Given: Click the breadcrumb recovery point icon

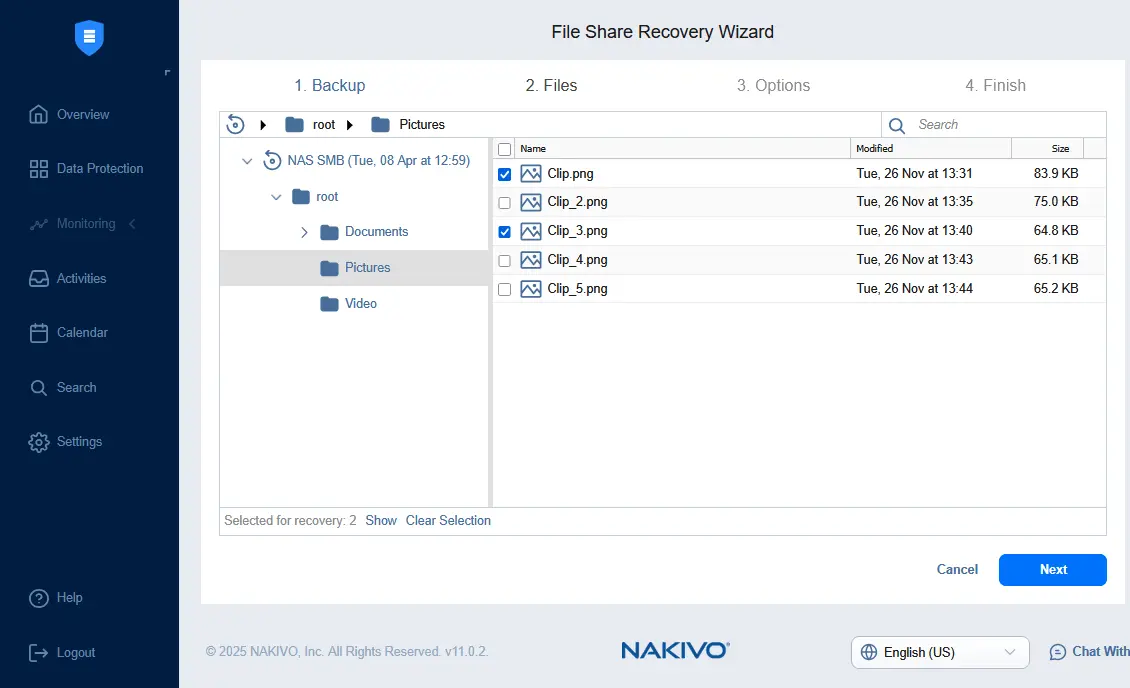Looking at the screenshot, I should (235, 125).
